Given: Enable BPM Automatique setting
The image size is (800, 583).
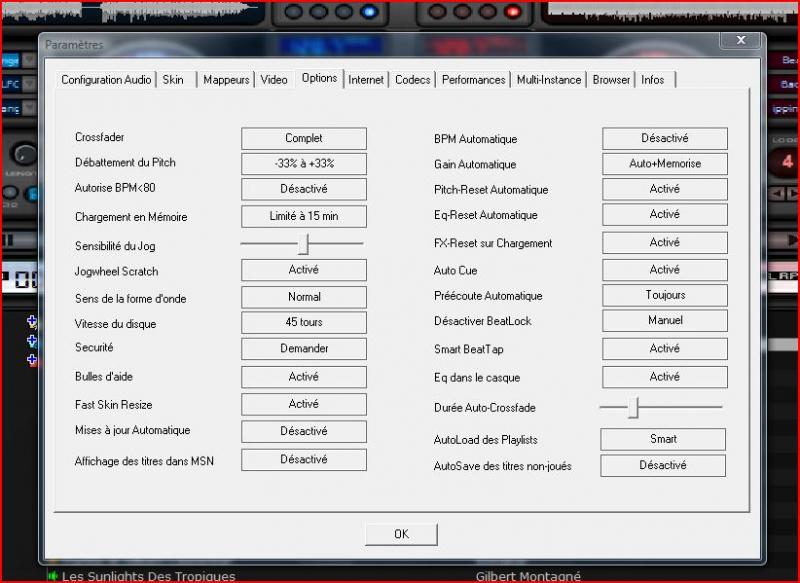Looking at the screenshot, I should click(664, 139).
